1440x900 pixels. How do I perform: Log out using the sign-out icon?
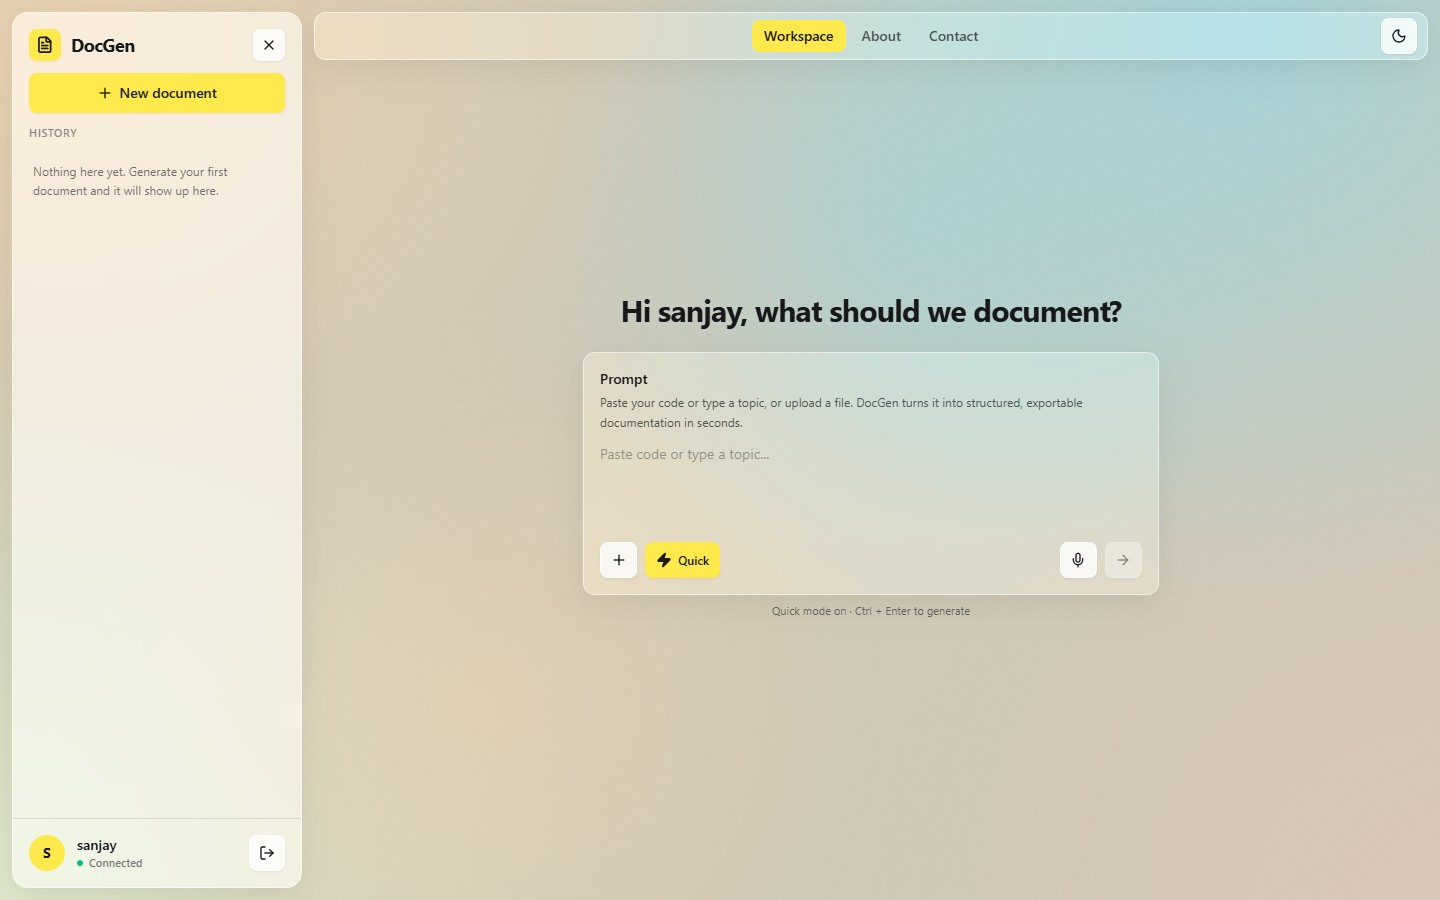click(267, 853)
